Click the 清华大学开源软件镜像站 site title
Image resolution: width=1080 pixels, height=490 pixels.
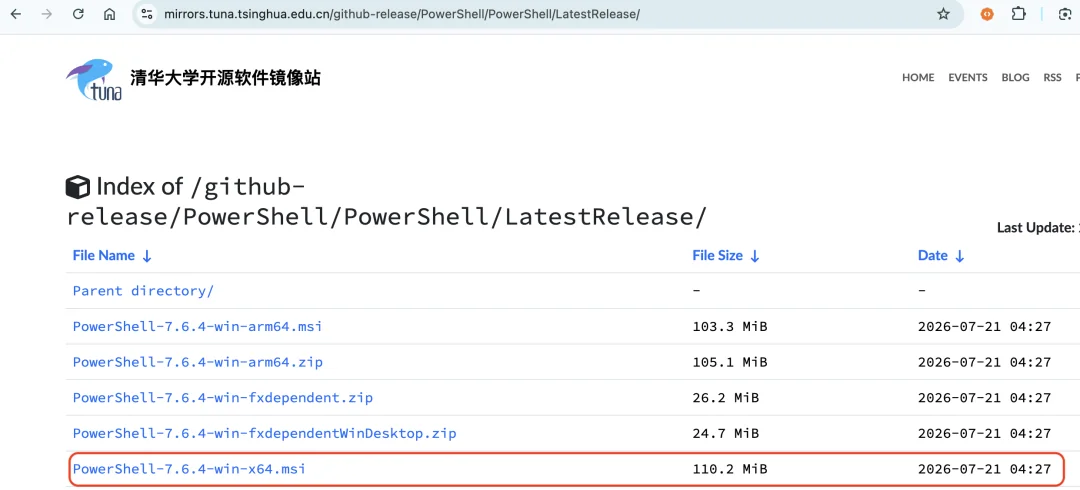[x=225, y=77]
